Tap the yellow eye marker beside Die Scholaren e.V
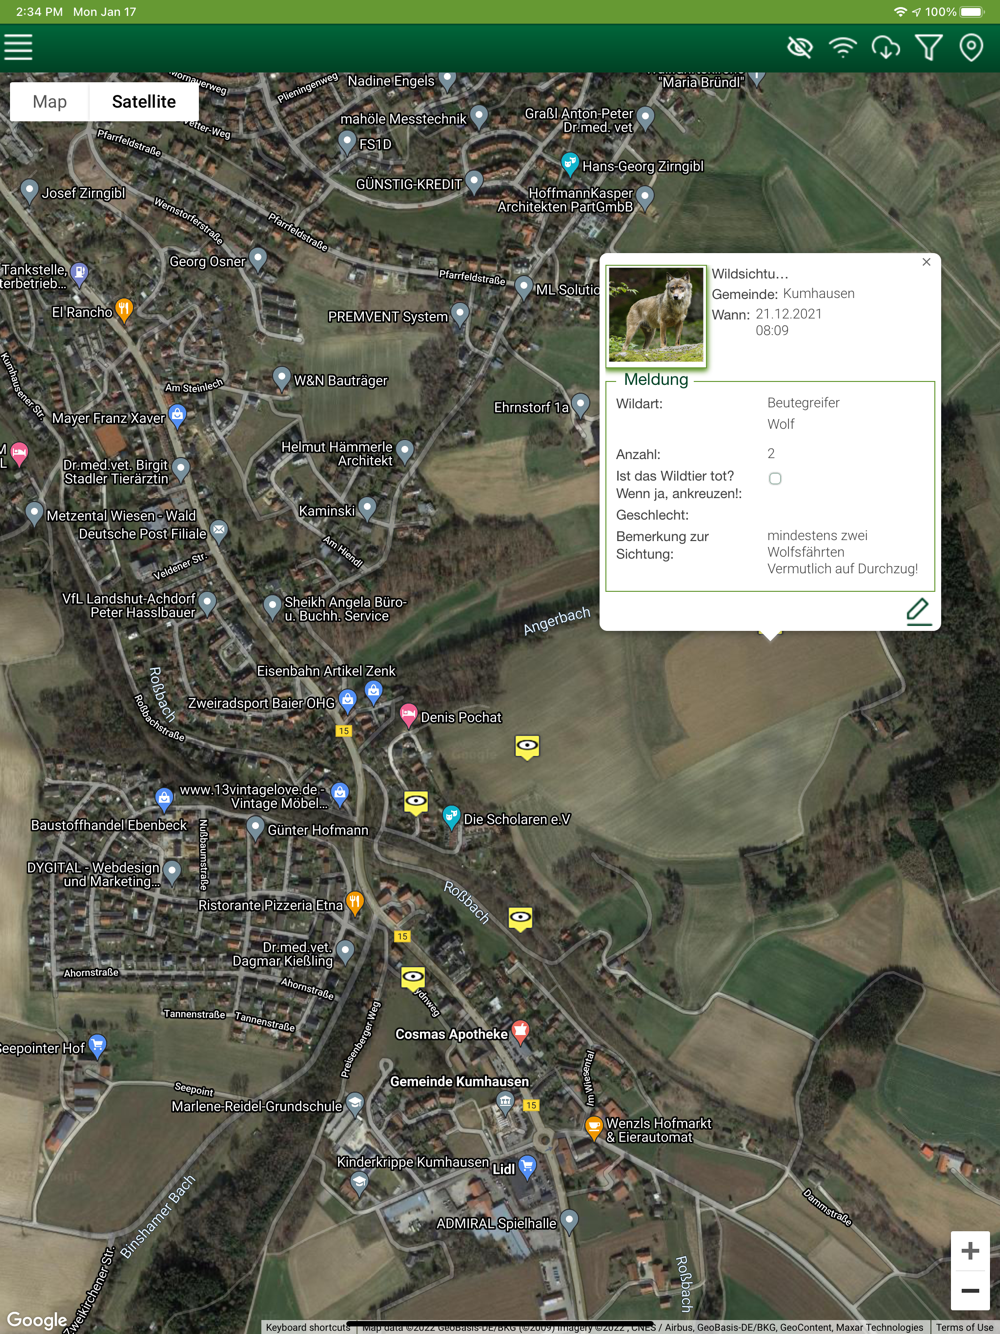Image resolution: width=1000 pixels, height=1334 pixels. tap(416, 802)
